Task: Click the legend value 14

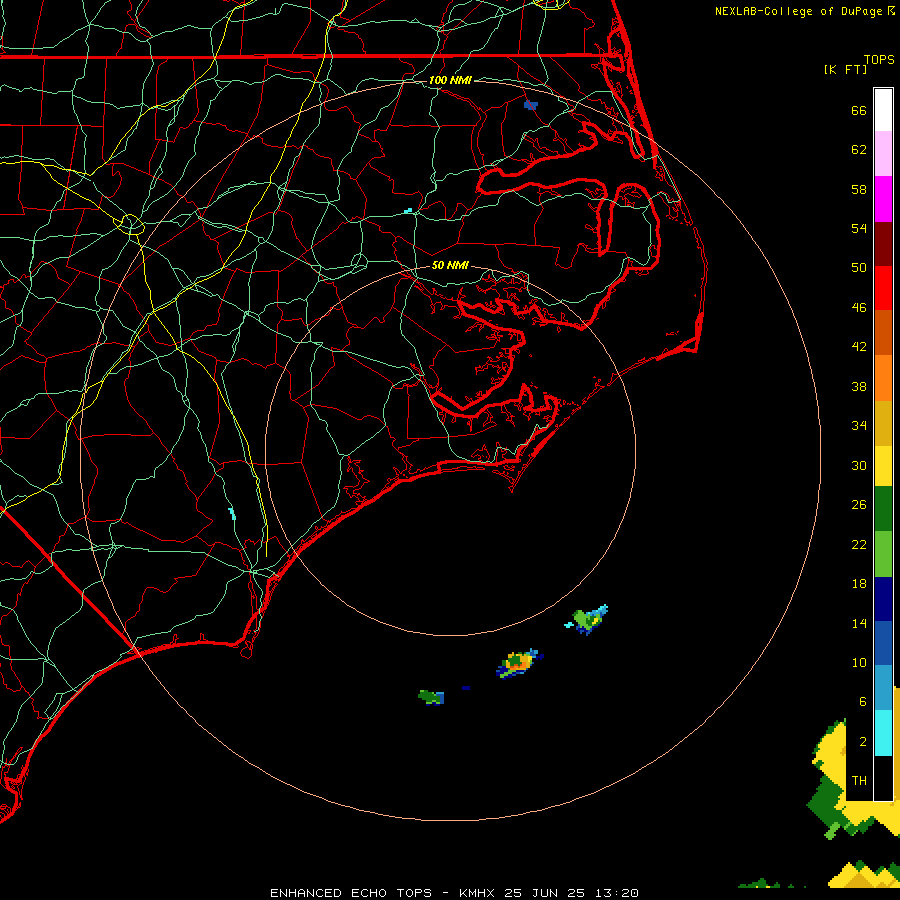Action: pos(859,623)
